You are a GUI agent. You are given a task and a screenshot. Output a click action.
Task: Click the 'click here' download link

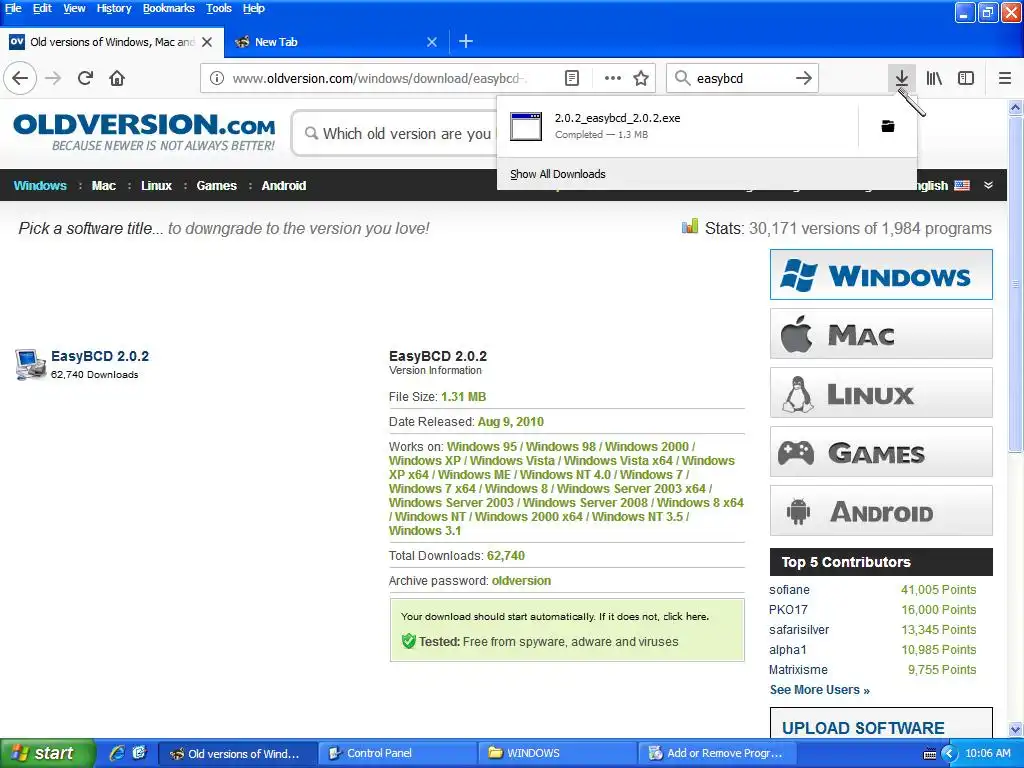(685, 616)
